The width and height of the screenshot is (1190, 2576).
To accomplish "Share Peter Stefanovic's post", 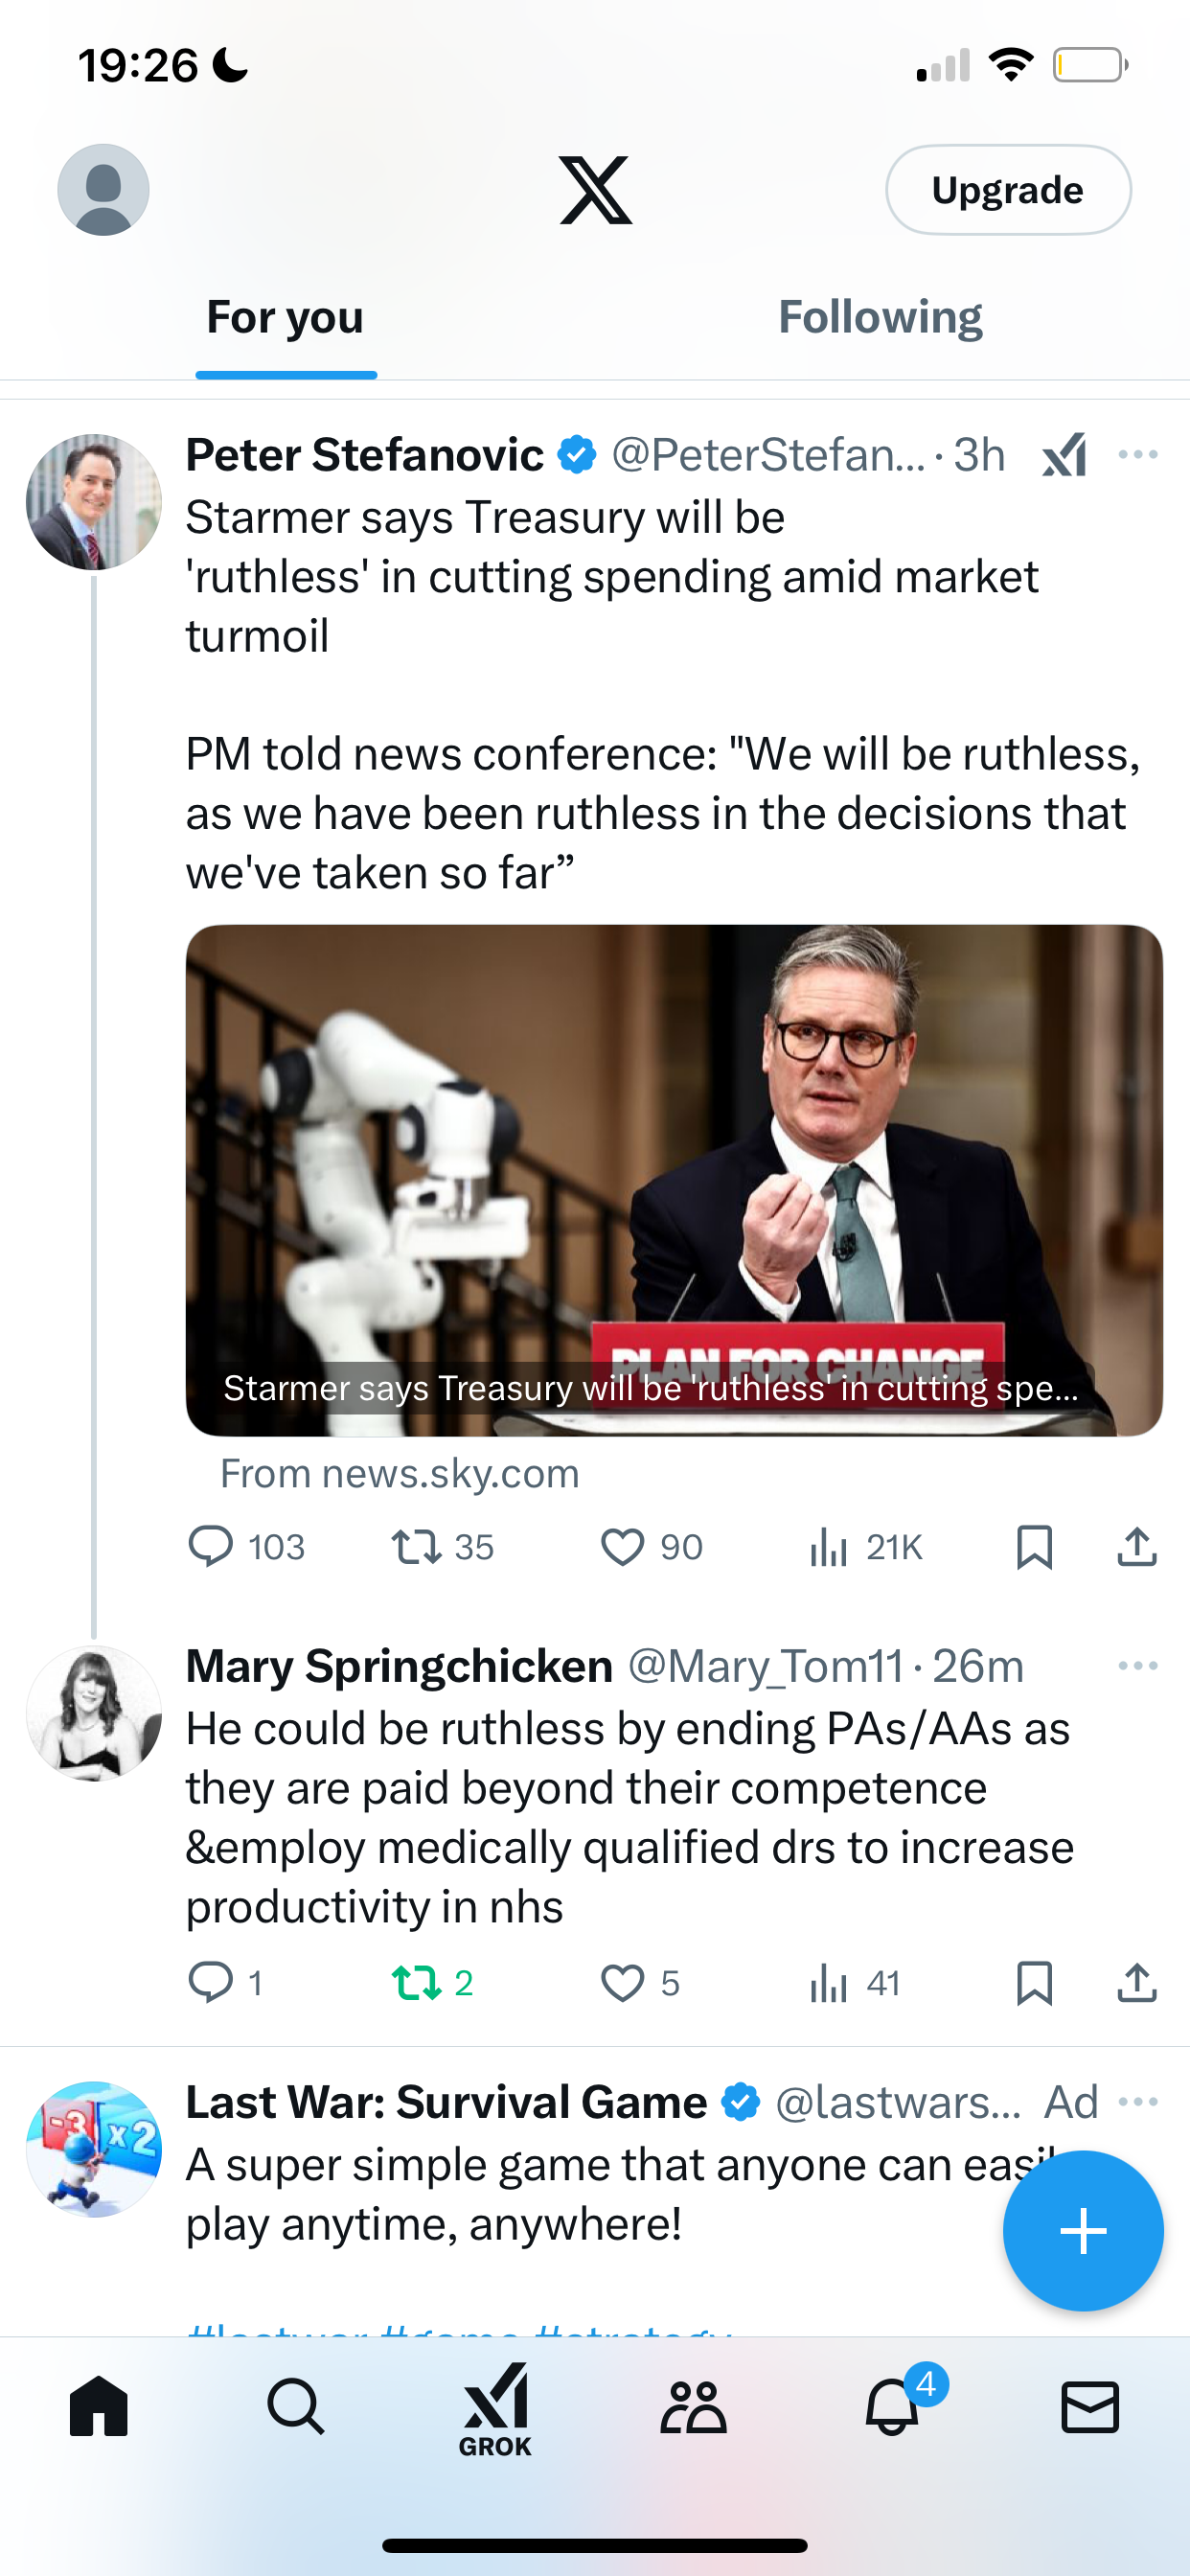I will (x=1137, y=1547).
